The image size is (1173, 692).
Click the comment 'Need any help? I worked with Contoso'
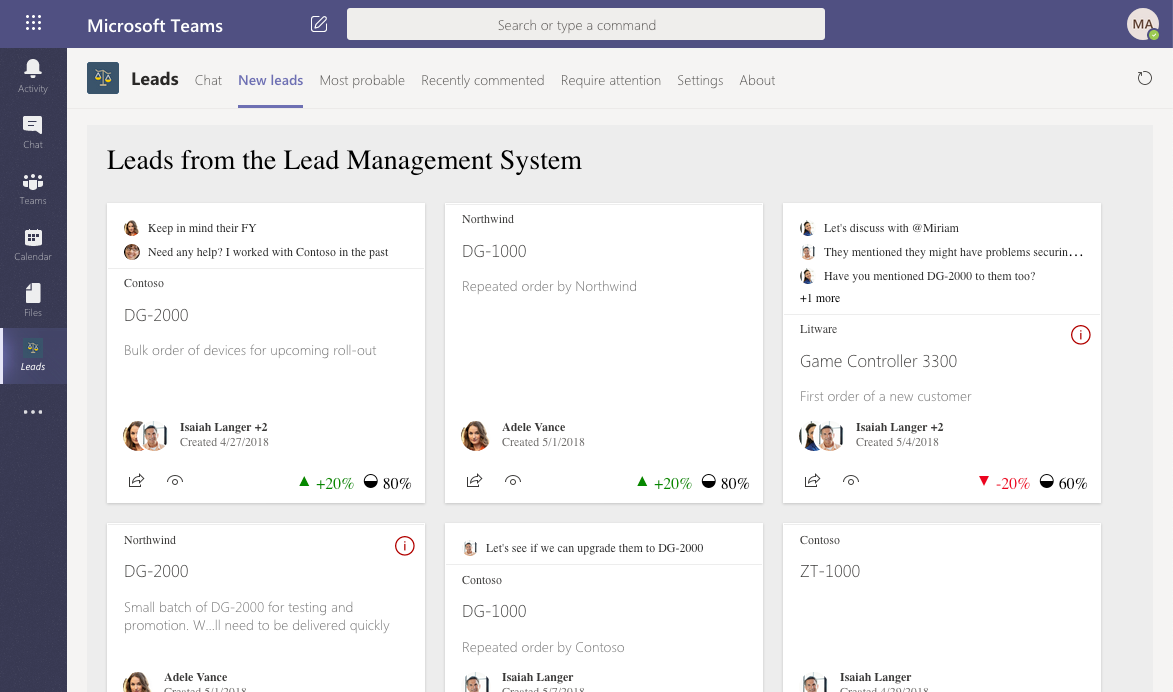tap(268, 252)
